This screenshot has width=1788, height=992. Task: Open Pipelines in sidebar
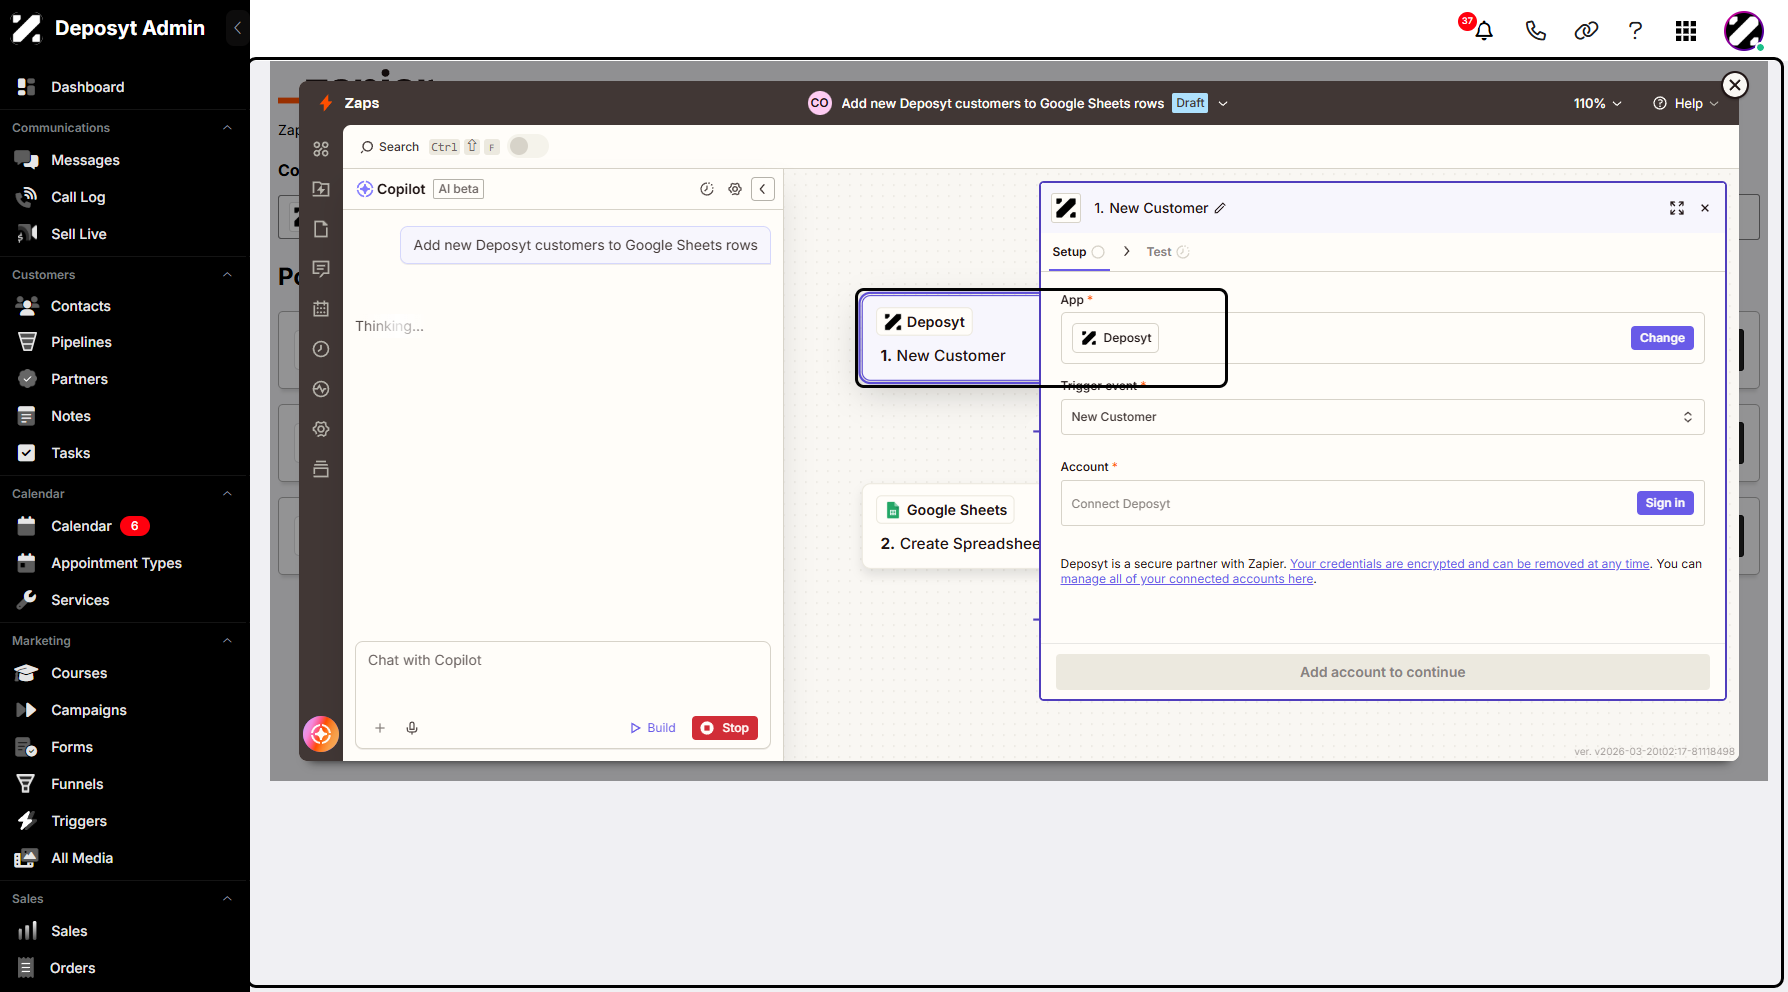(81, 342)
